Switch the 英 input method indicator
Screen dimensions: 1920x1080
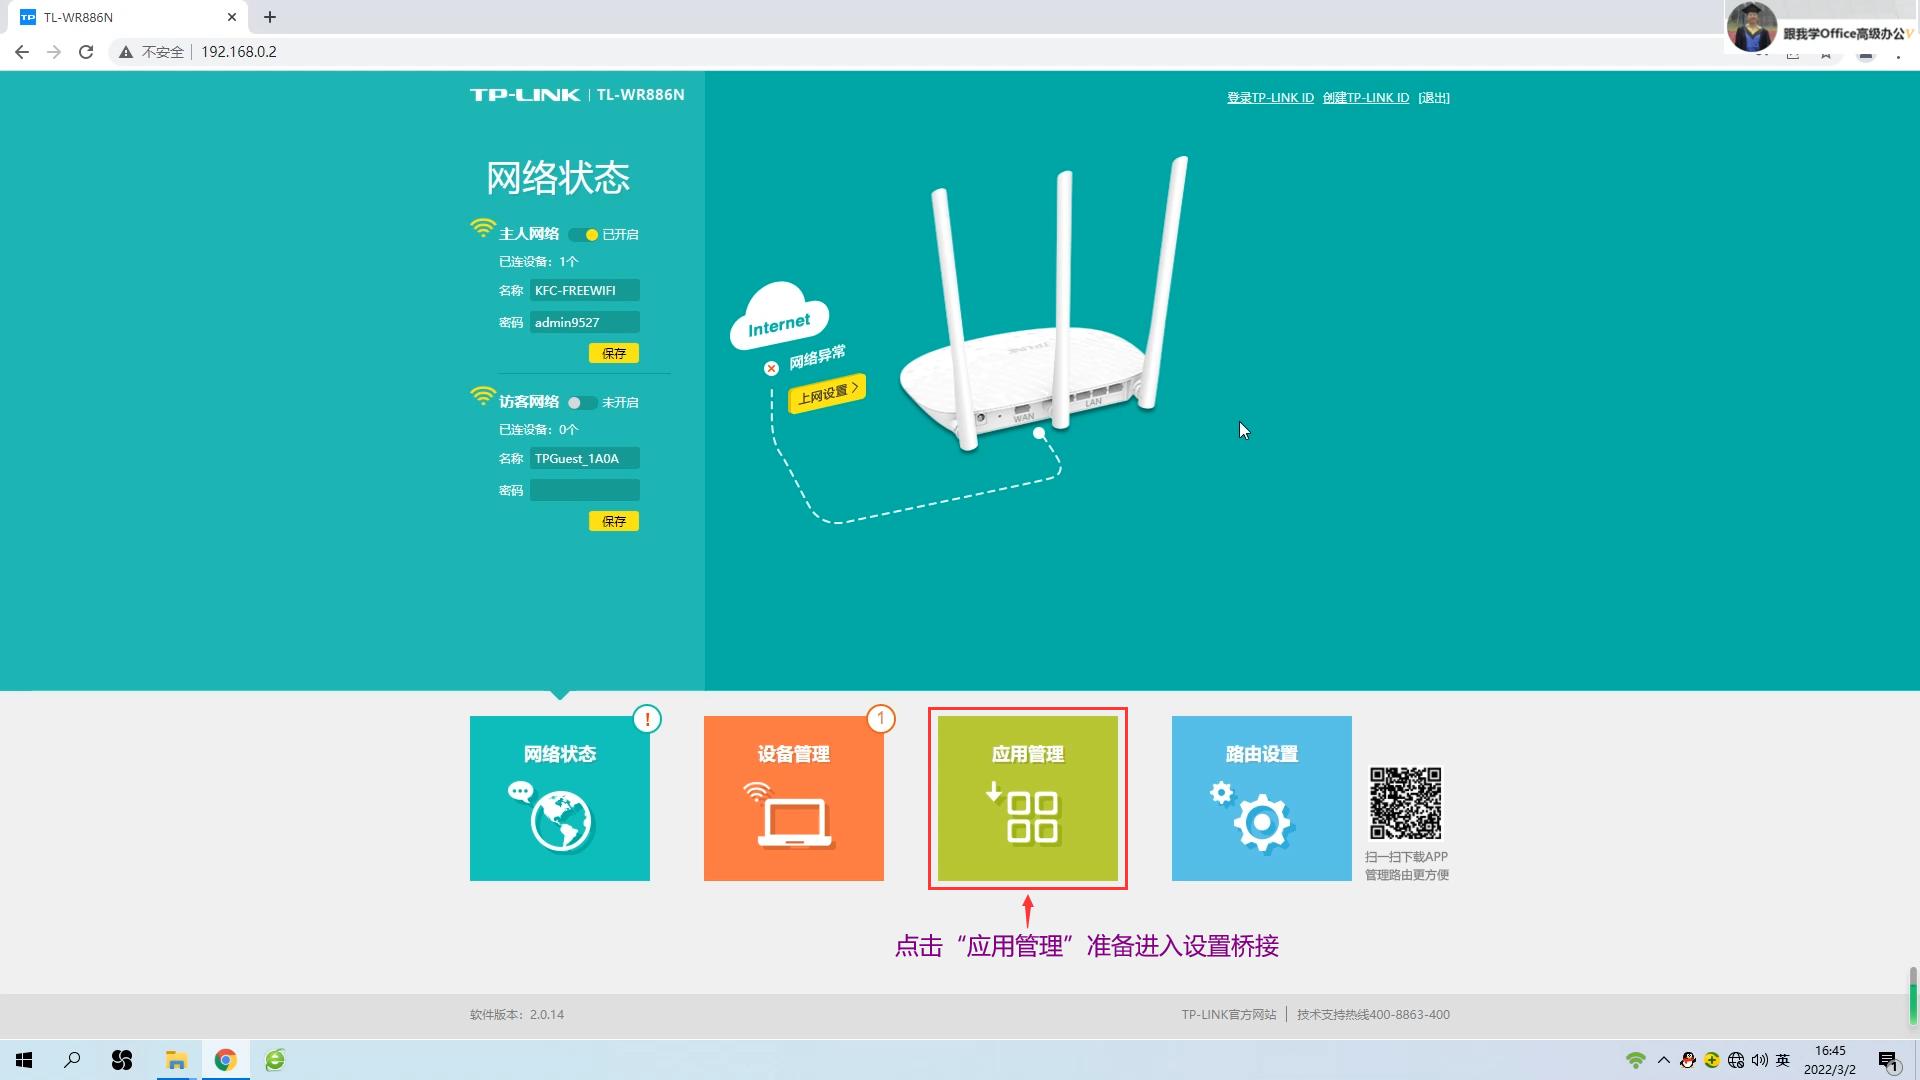[1783, 1060]
